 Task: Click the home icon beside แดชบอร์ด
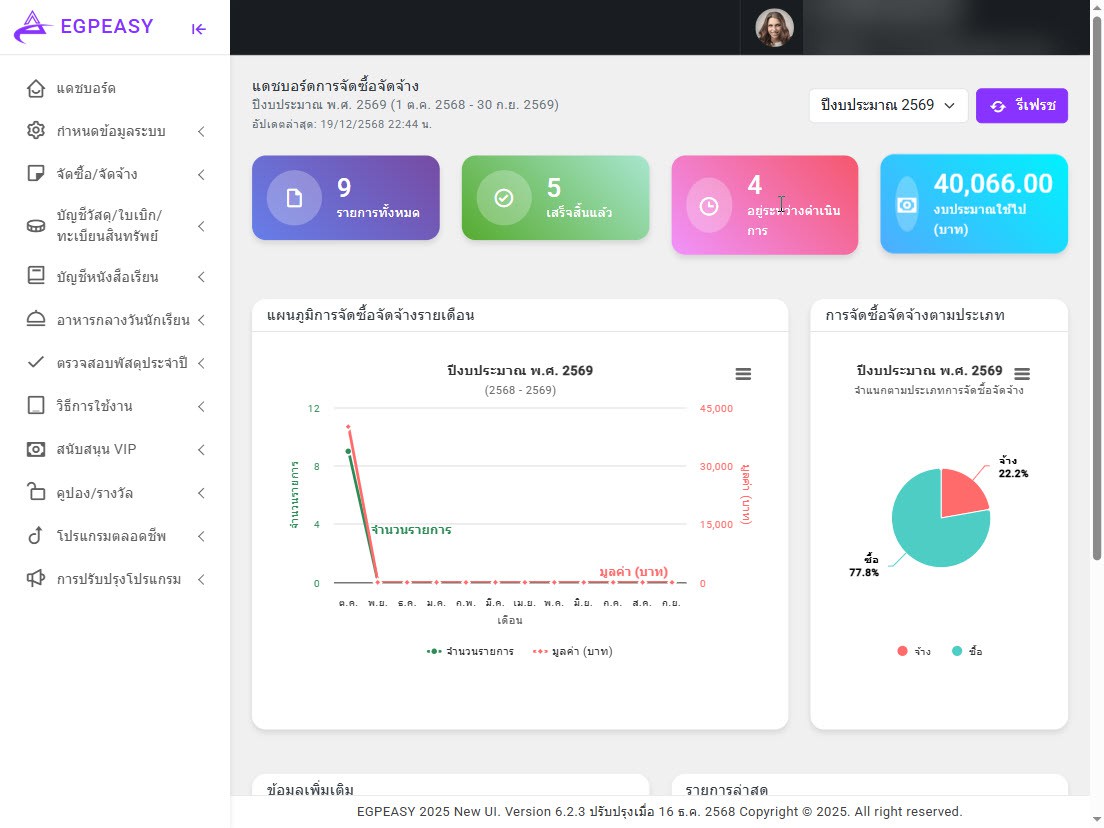click(x=37, y=88)
